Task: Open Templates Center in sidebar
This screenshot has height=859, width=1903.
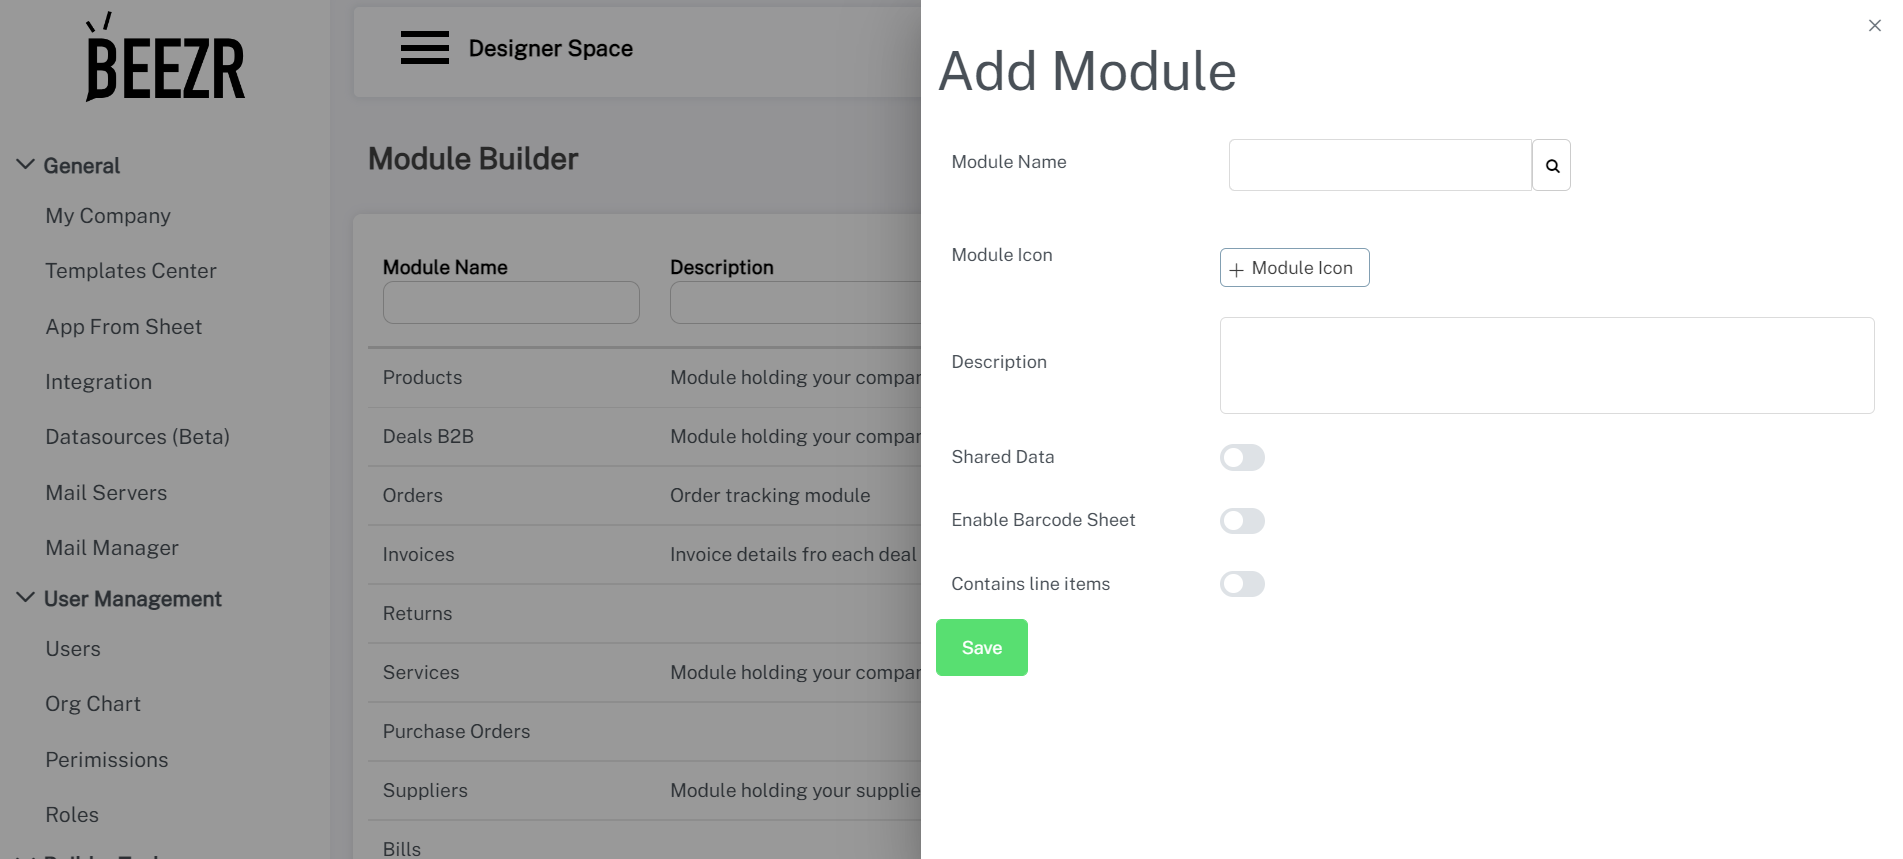Action: [x=131, y=271]
